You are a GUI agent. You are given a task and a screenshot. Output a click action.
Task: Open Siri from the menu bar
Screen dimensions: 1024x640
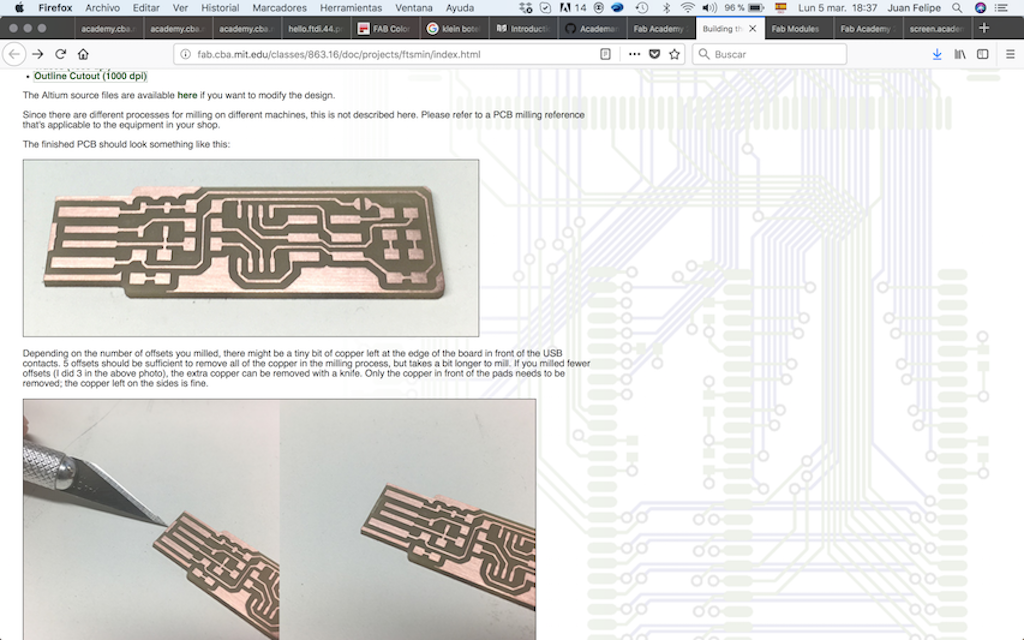(980, 8)
